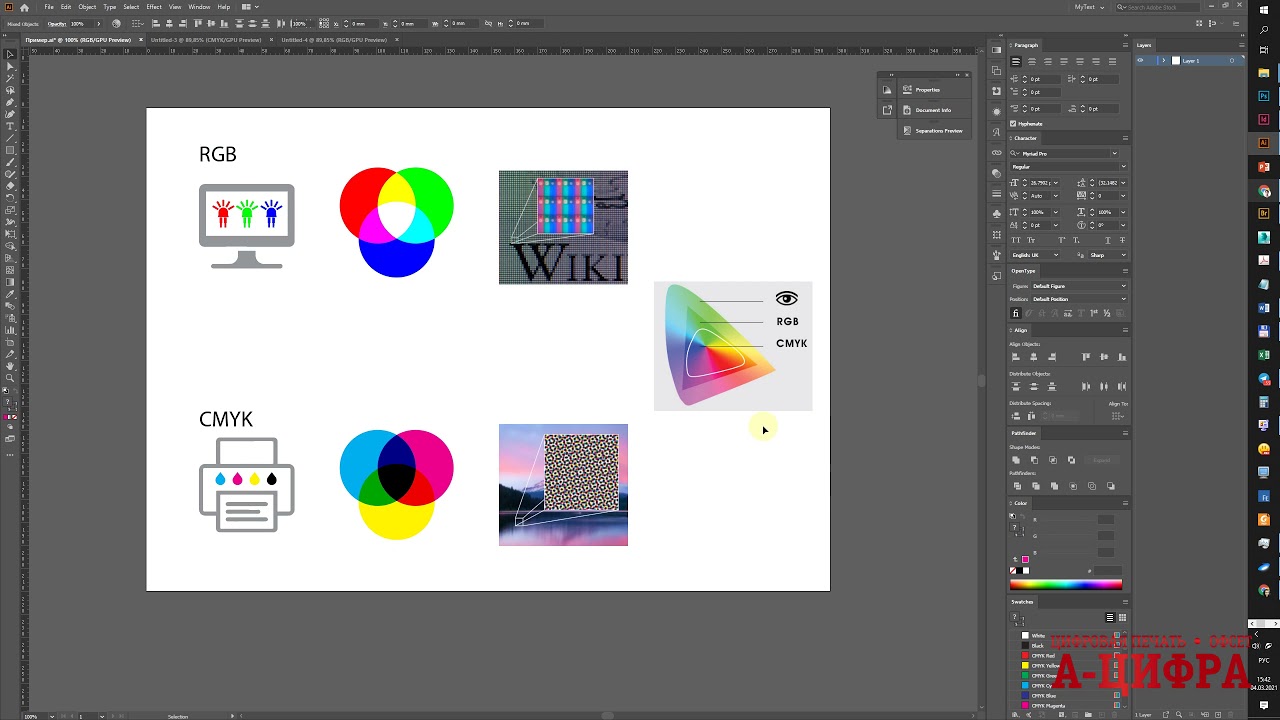The height and width of the screenshot is (720, 1280).
Task: Click Layer 1 target circle
Action: tap(1232, 61)
